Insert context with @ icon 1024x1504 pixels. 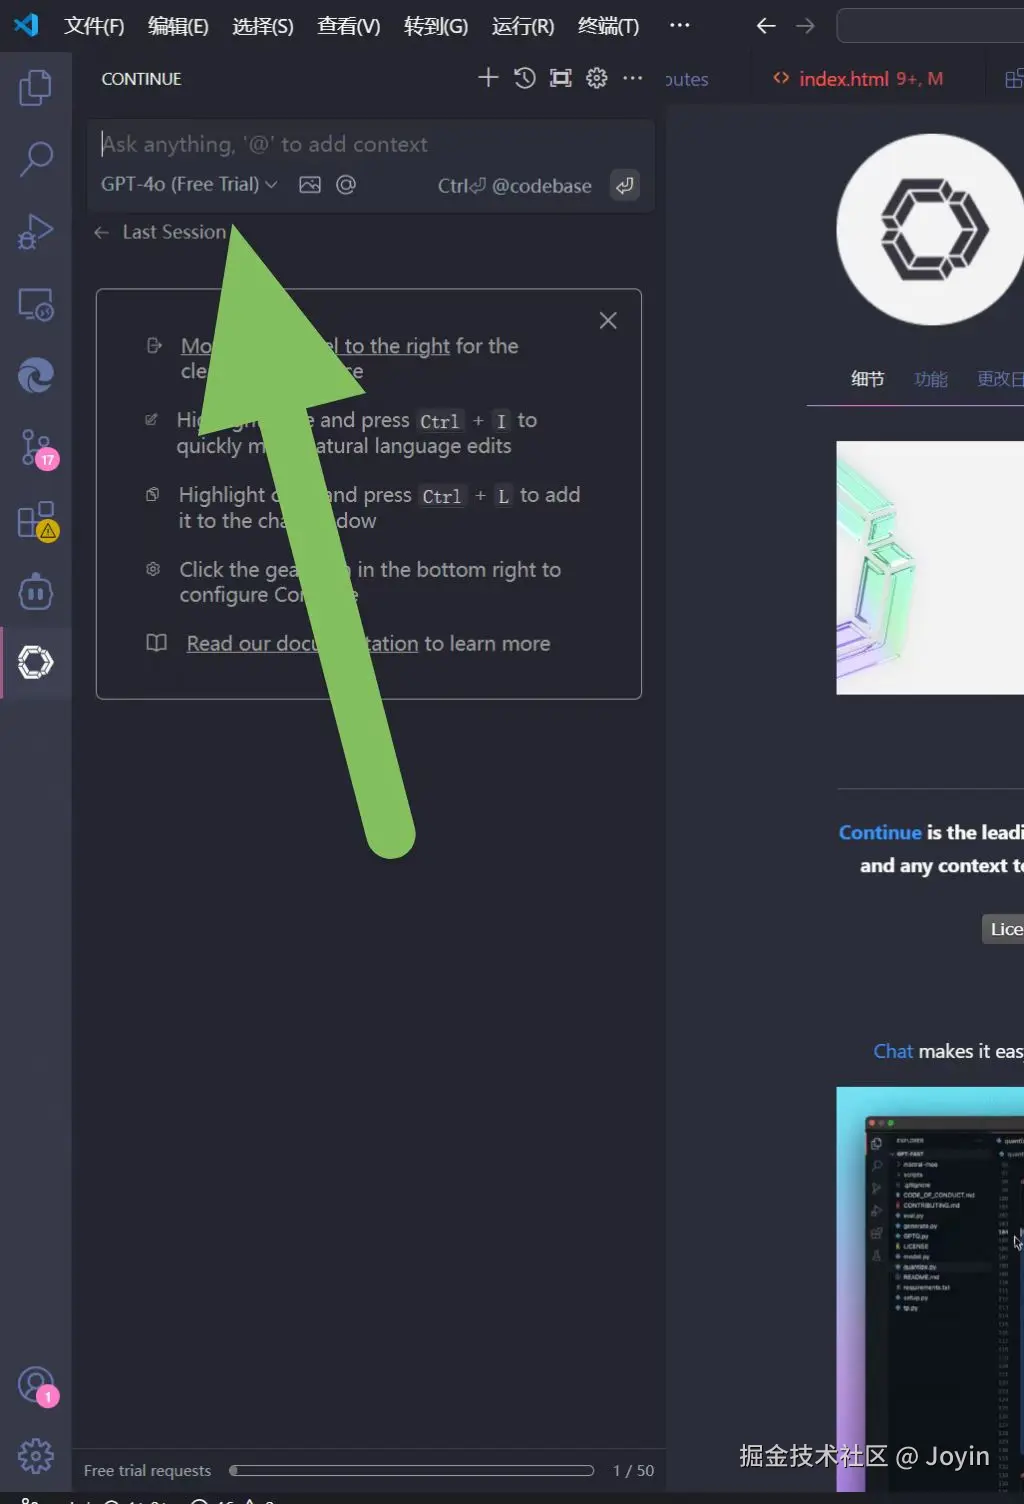[x=346, y=185]
